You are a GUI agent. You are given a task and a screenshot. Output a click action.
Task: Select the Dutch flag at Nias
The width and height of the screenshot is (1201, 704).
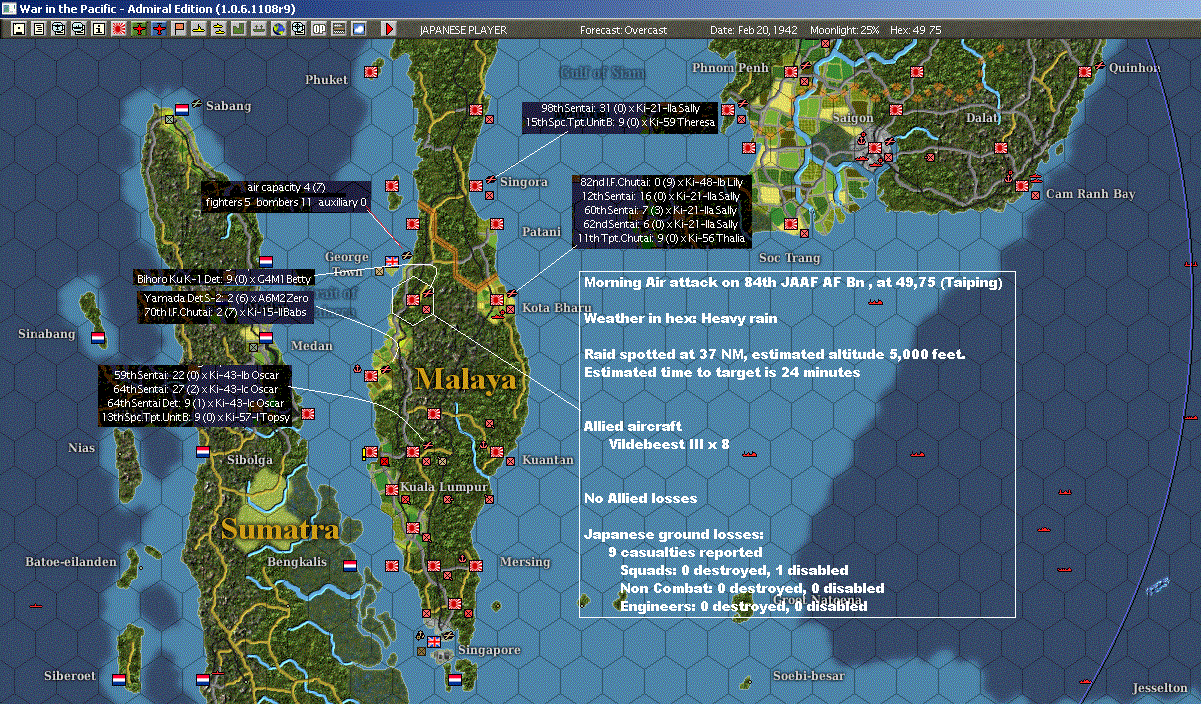[x=203, y=451]
